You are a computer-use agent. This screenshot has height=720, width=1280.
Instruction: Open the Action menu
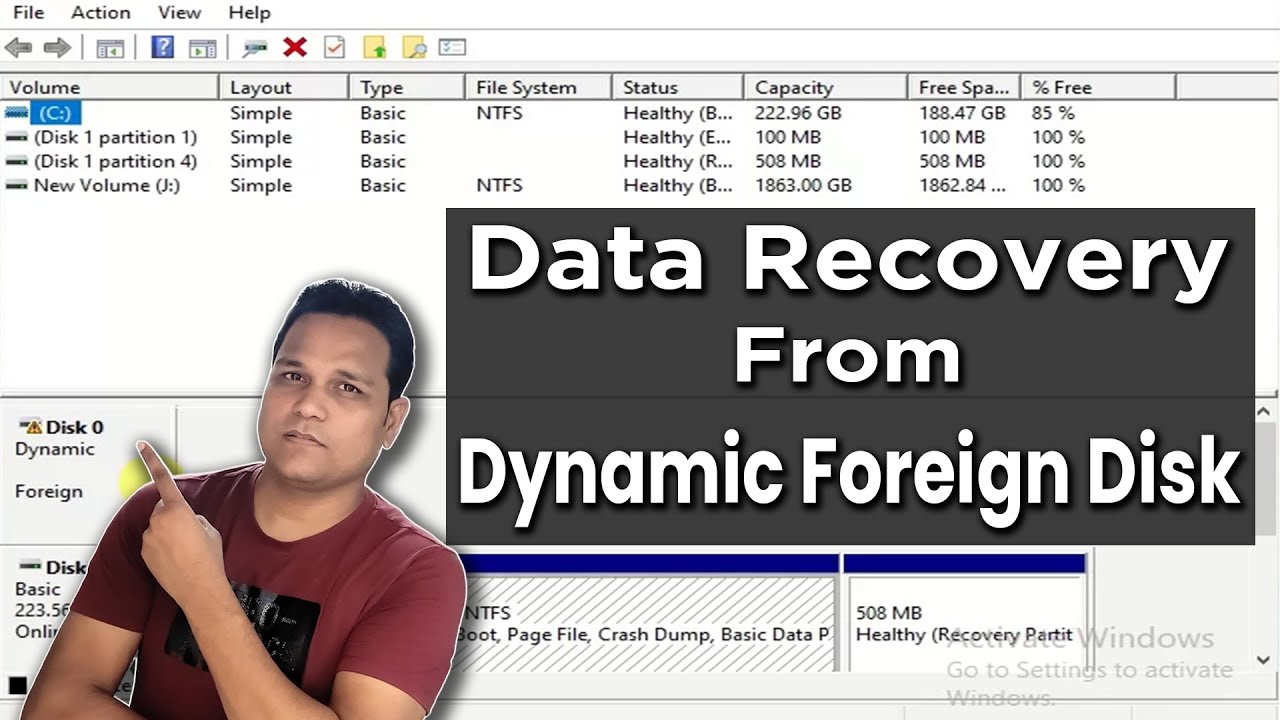[x=100, y=12]
